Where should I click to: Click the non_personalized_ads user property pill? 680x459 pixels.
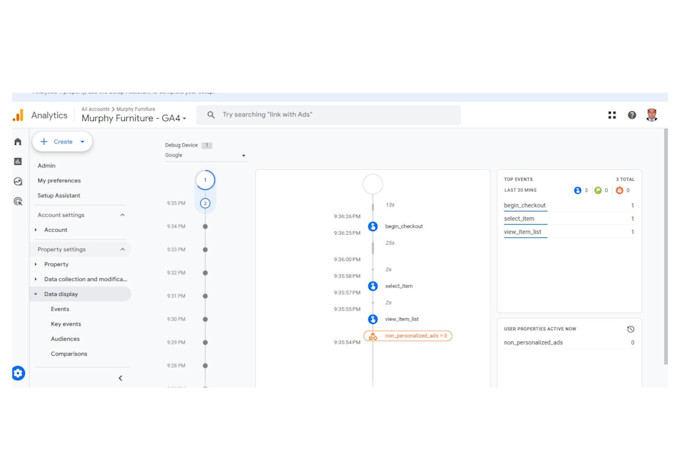pos(408,336)
